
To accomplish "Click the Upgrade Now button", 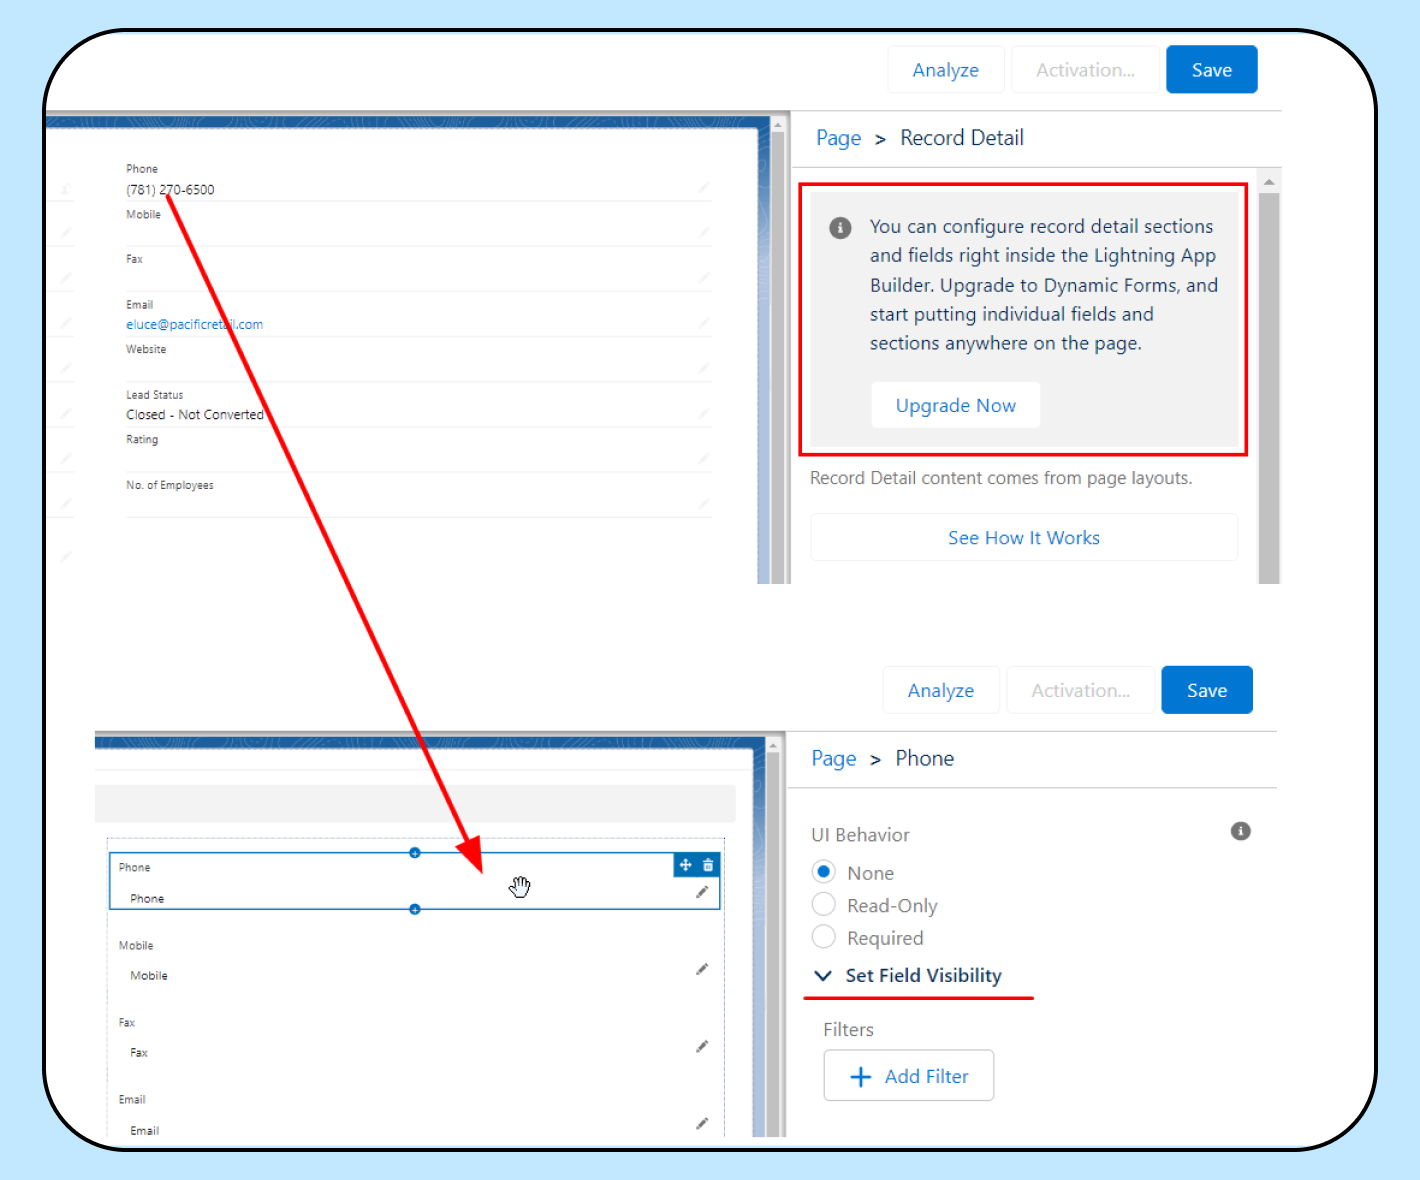I will (956, 405).
